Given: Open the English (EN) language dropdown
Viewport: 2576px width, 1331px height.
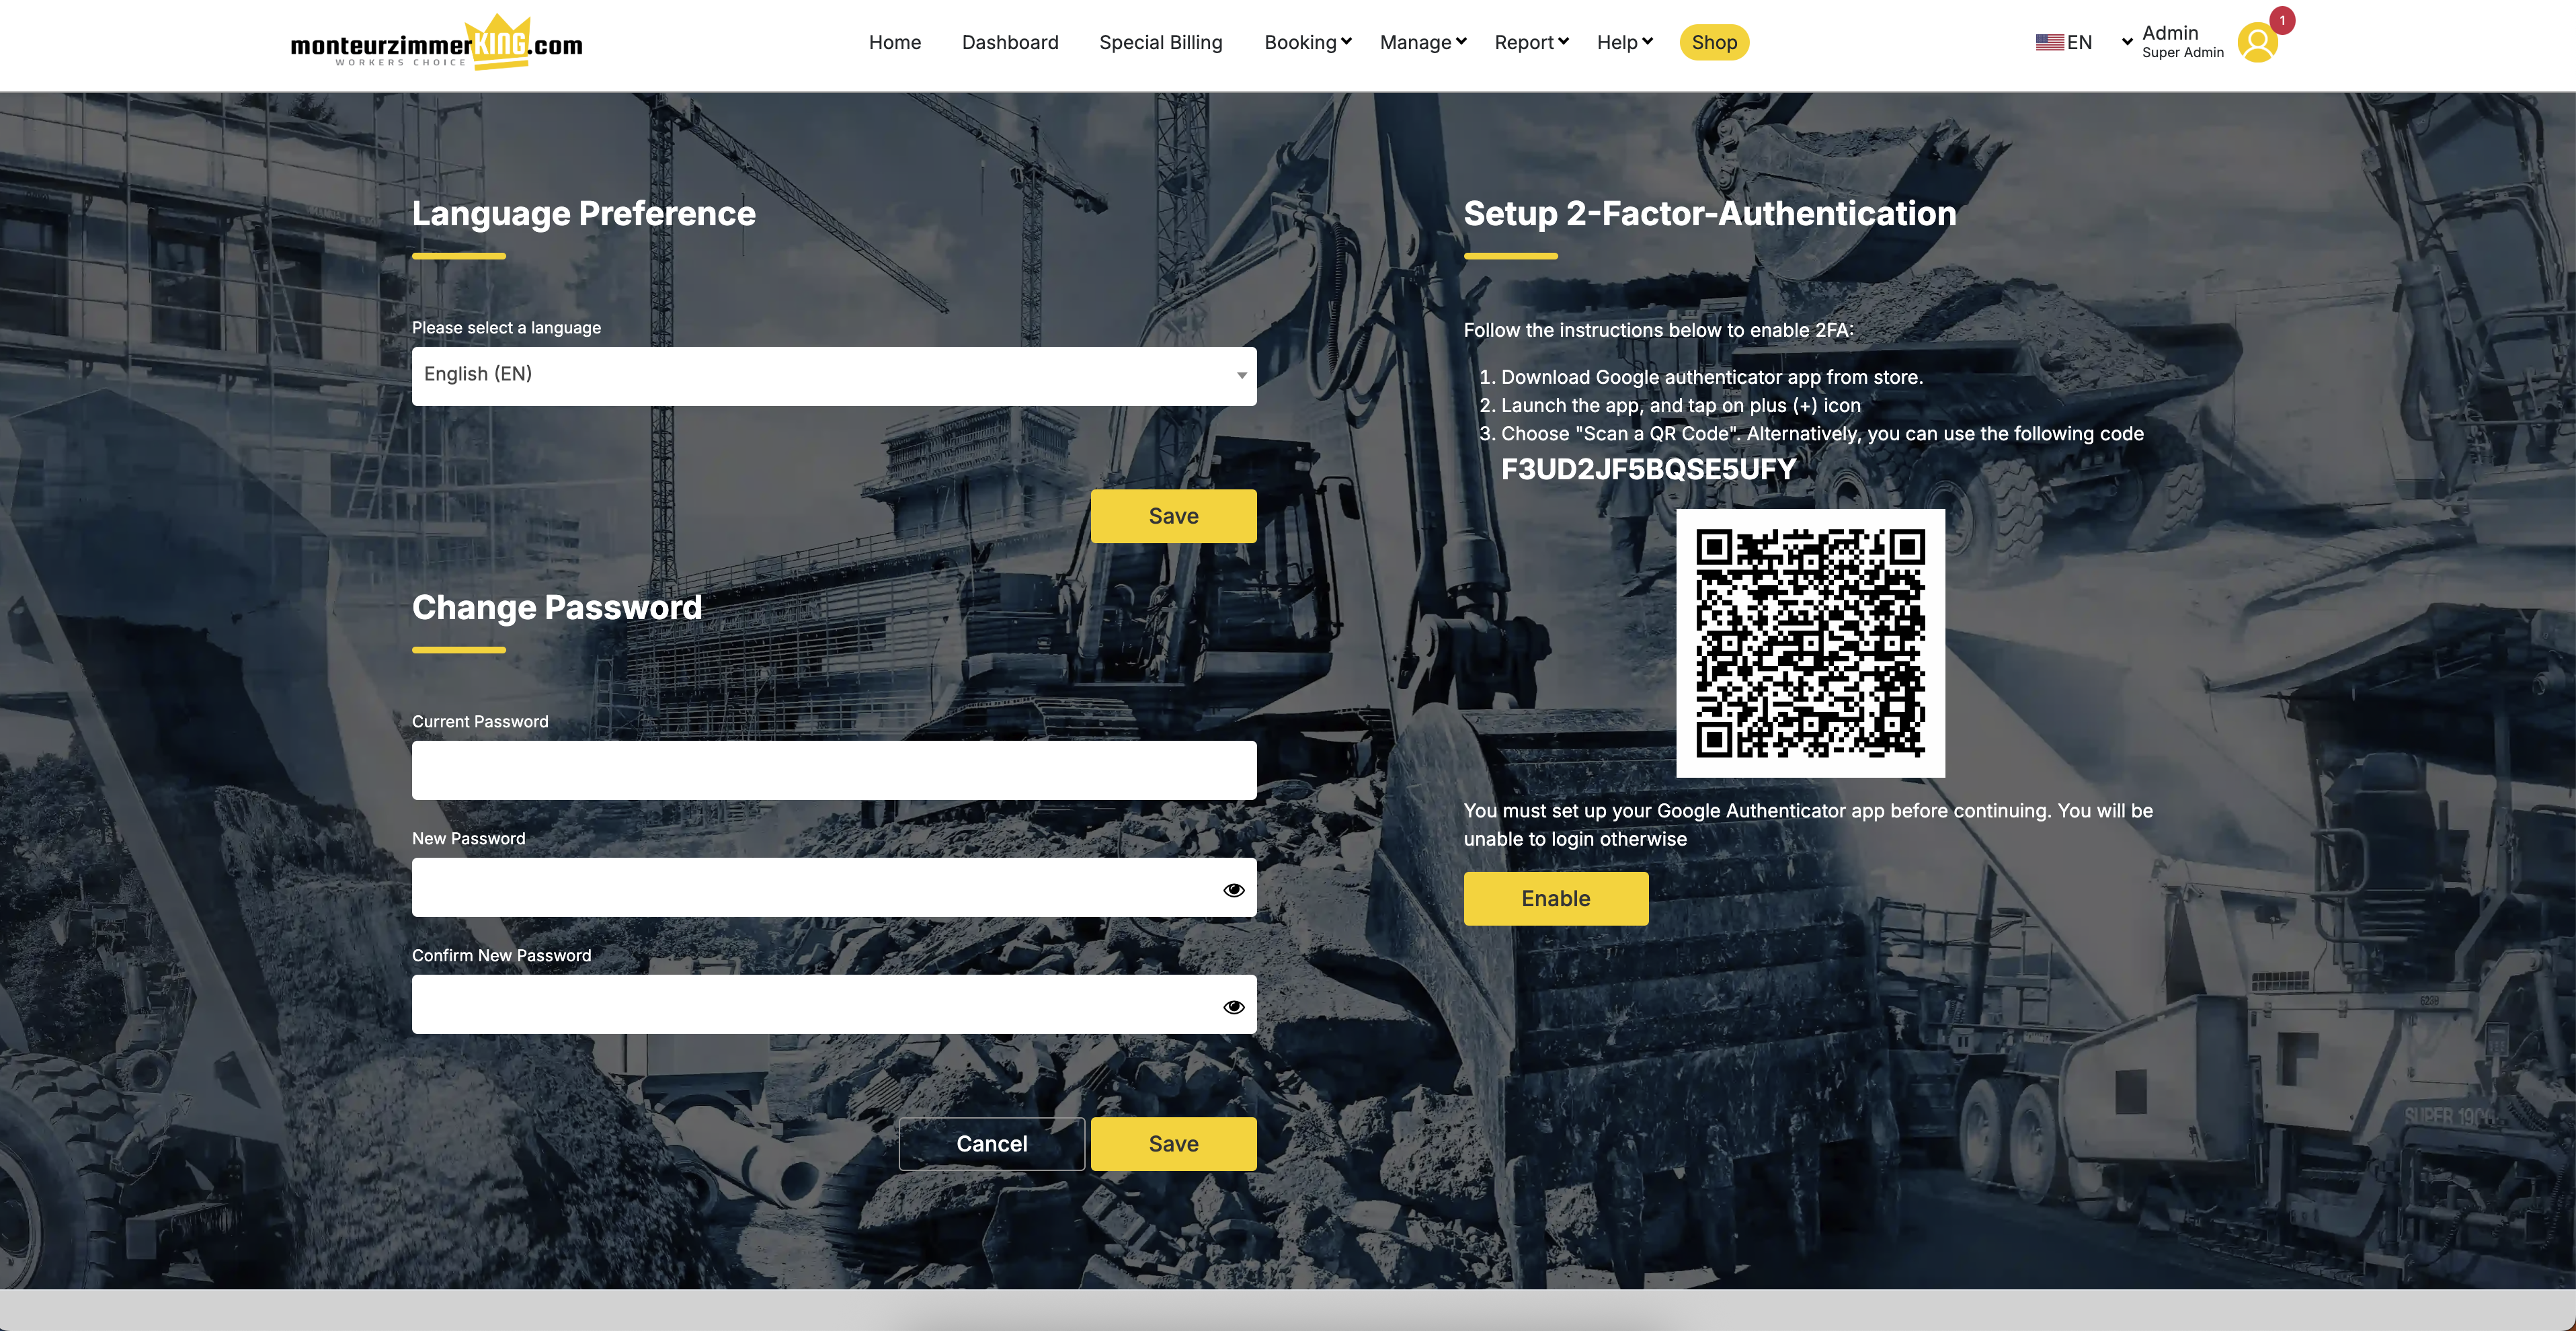Looking at the screenshot, I should (833, 375).
